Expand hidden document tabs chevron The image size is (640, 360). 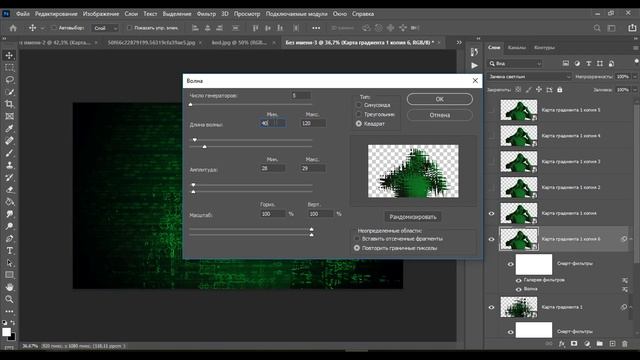click(x=459, y=42)
